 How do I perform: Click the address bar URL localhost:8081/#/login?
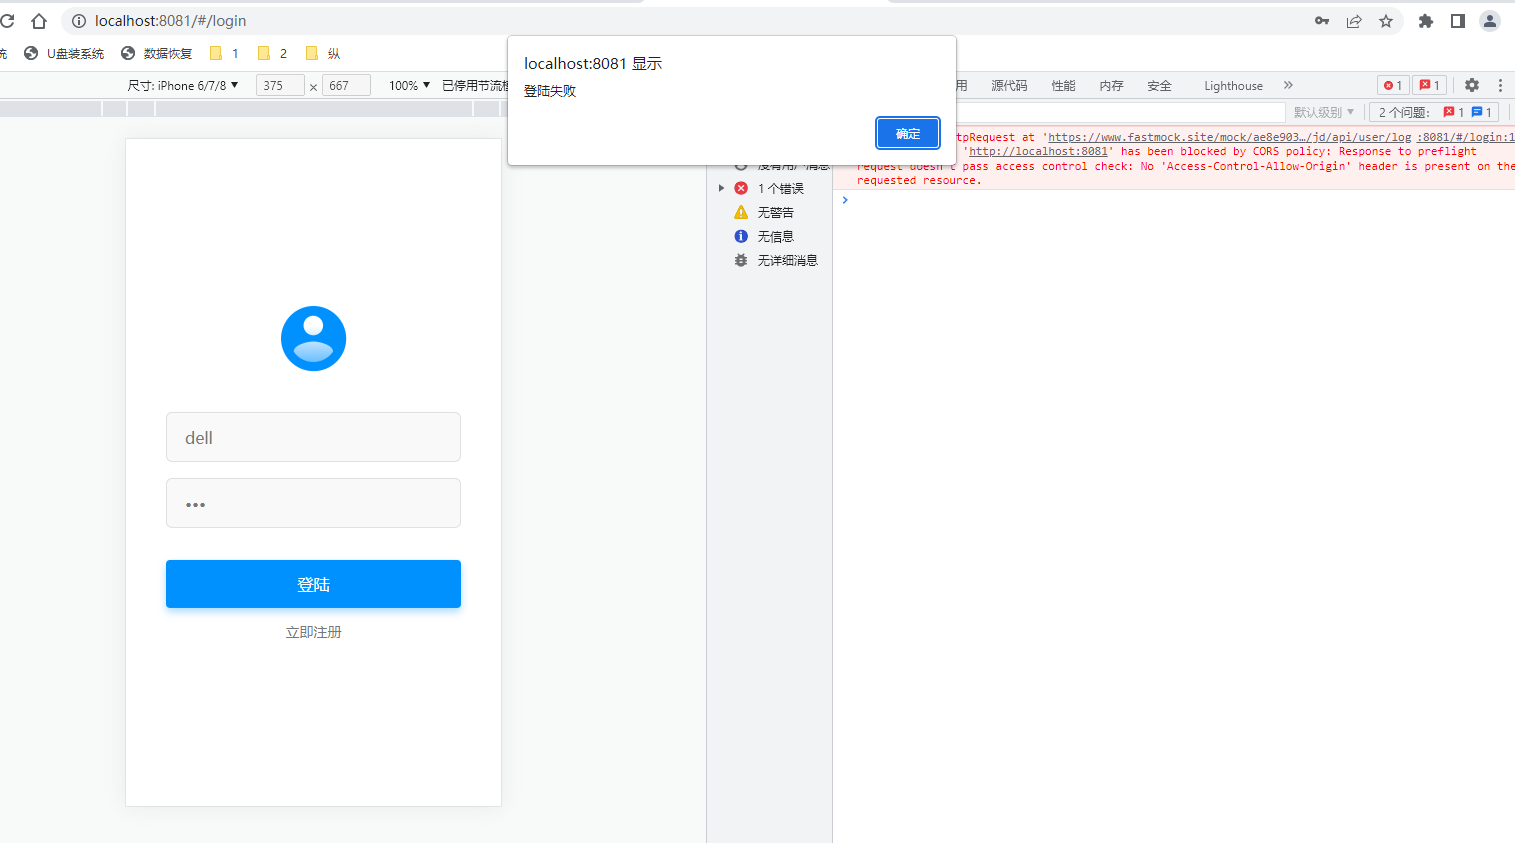(x=170, y=21)
